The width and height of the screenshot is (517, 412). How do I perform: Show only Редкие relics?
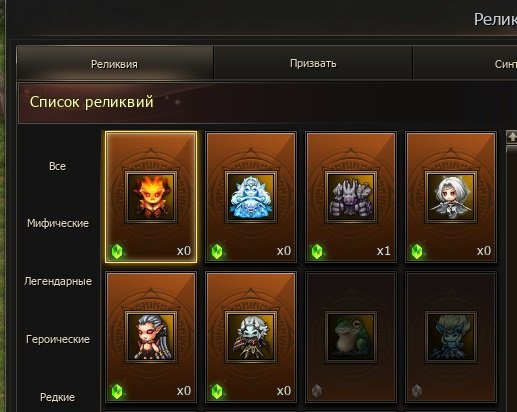point(57,397)
